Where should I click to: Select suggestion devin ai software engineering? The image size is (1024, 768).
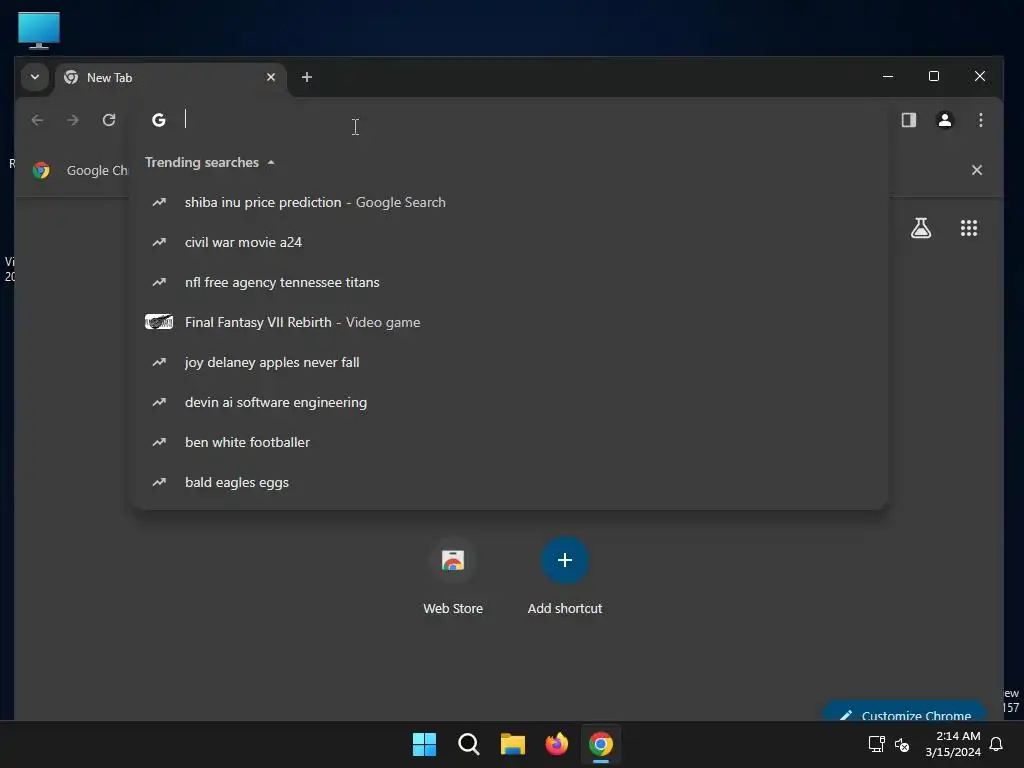coord(509,402)
